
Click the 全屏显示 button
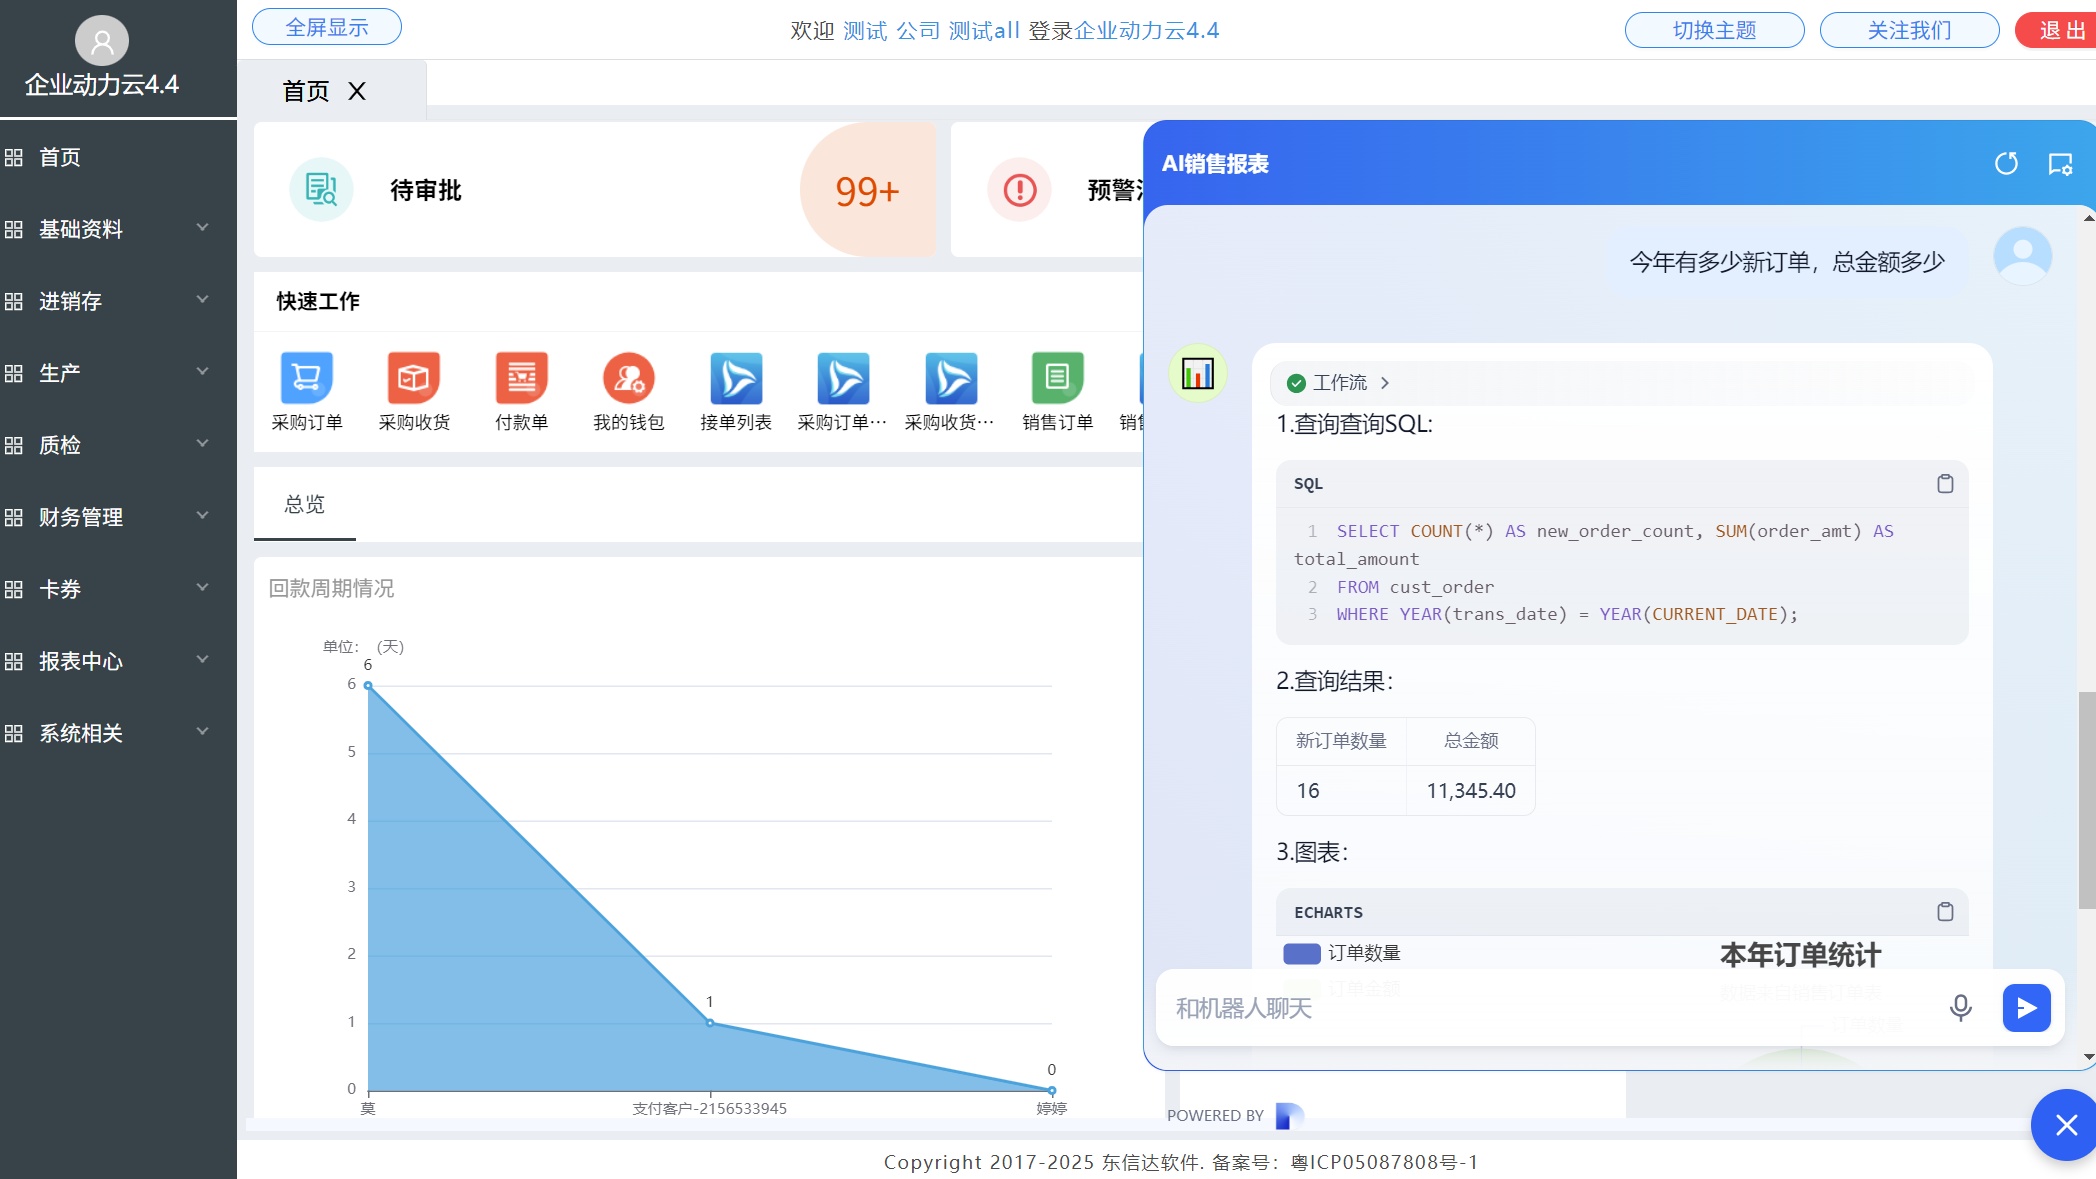tap(326, 28)
